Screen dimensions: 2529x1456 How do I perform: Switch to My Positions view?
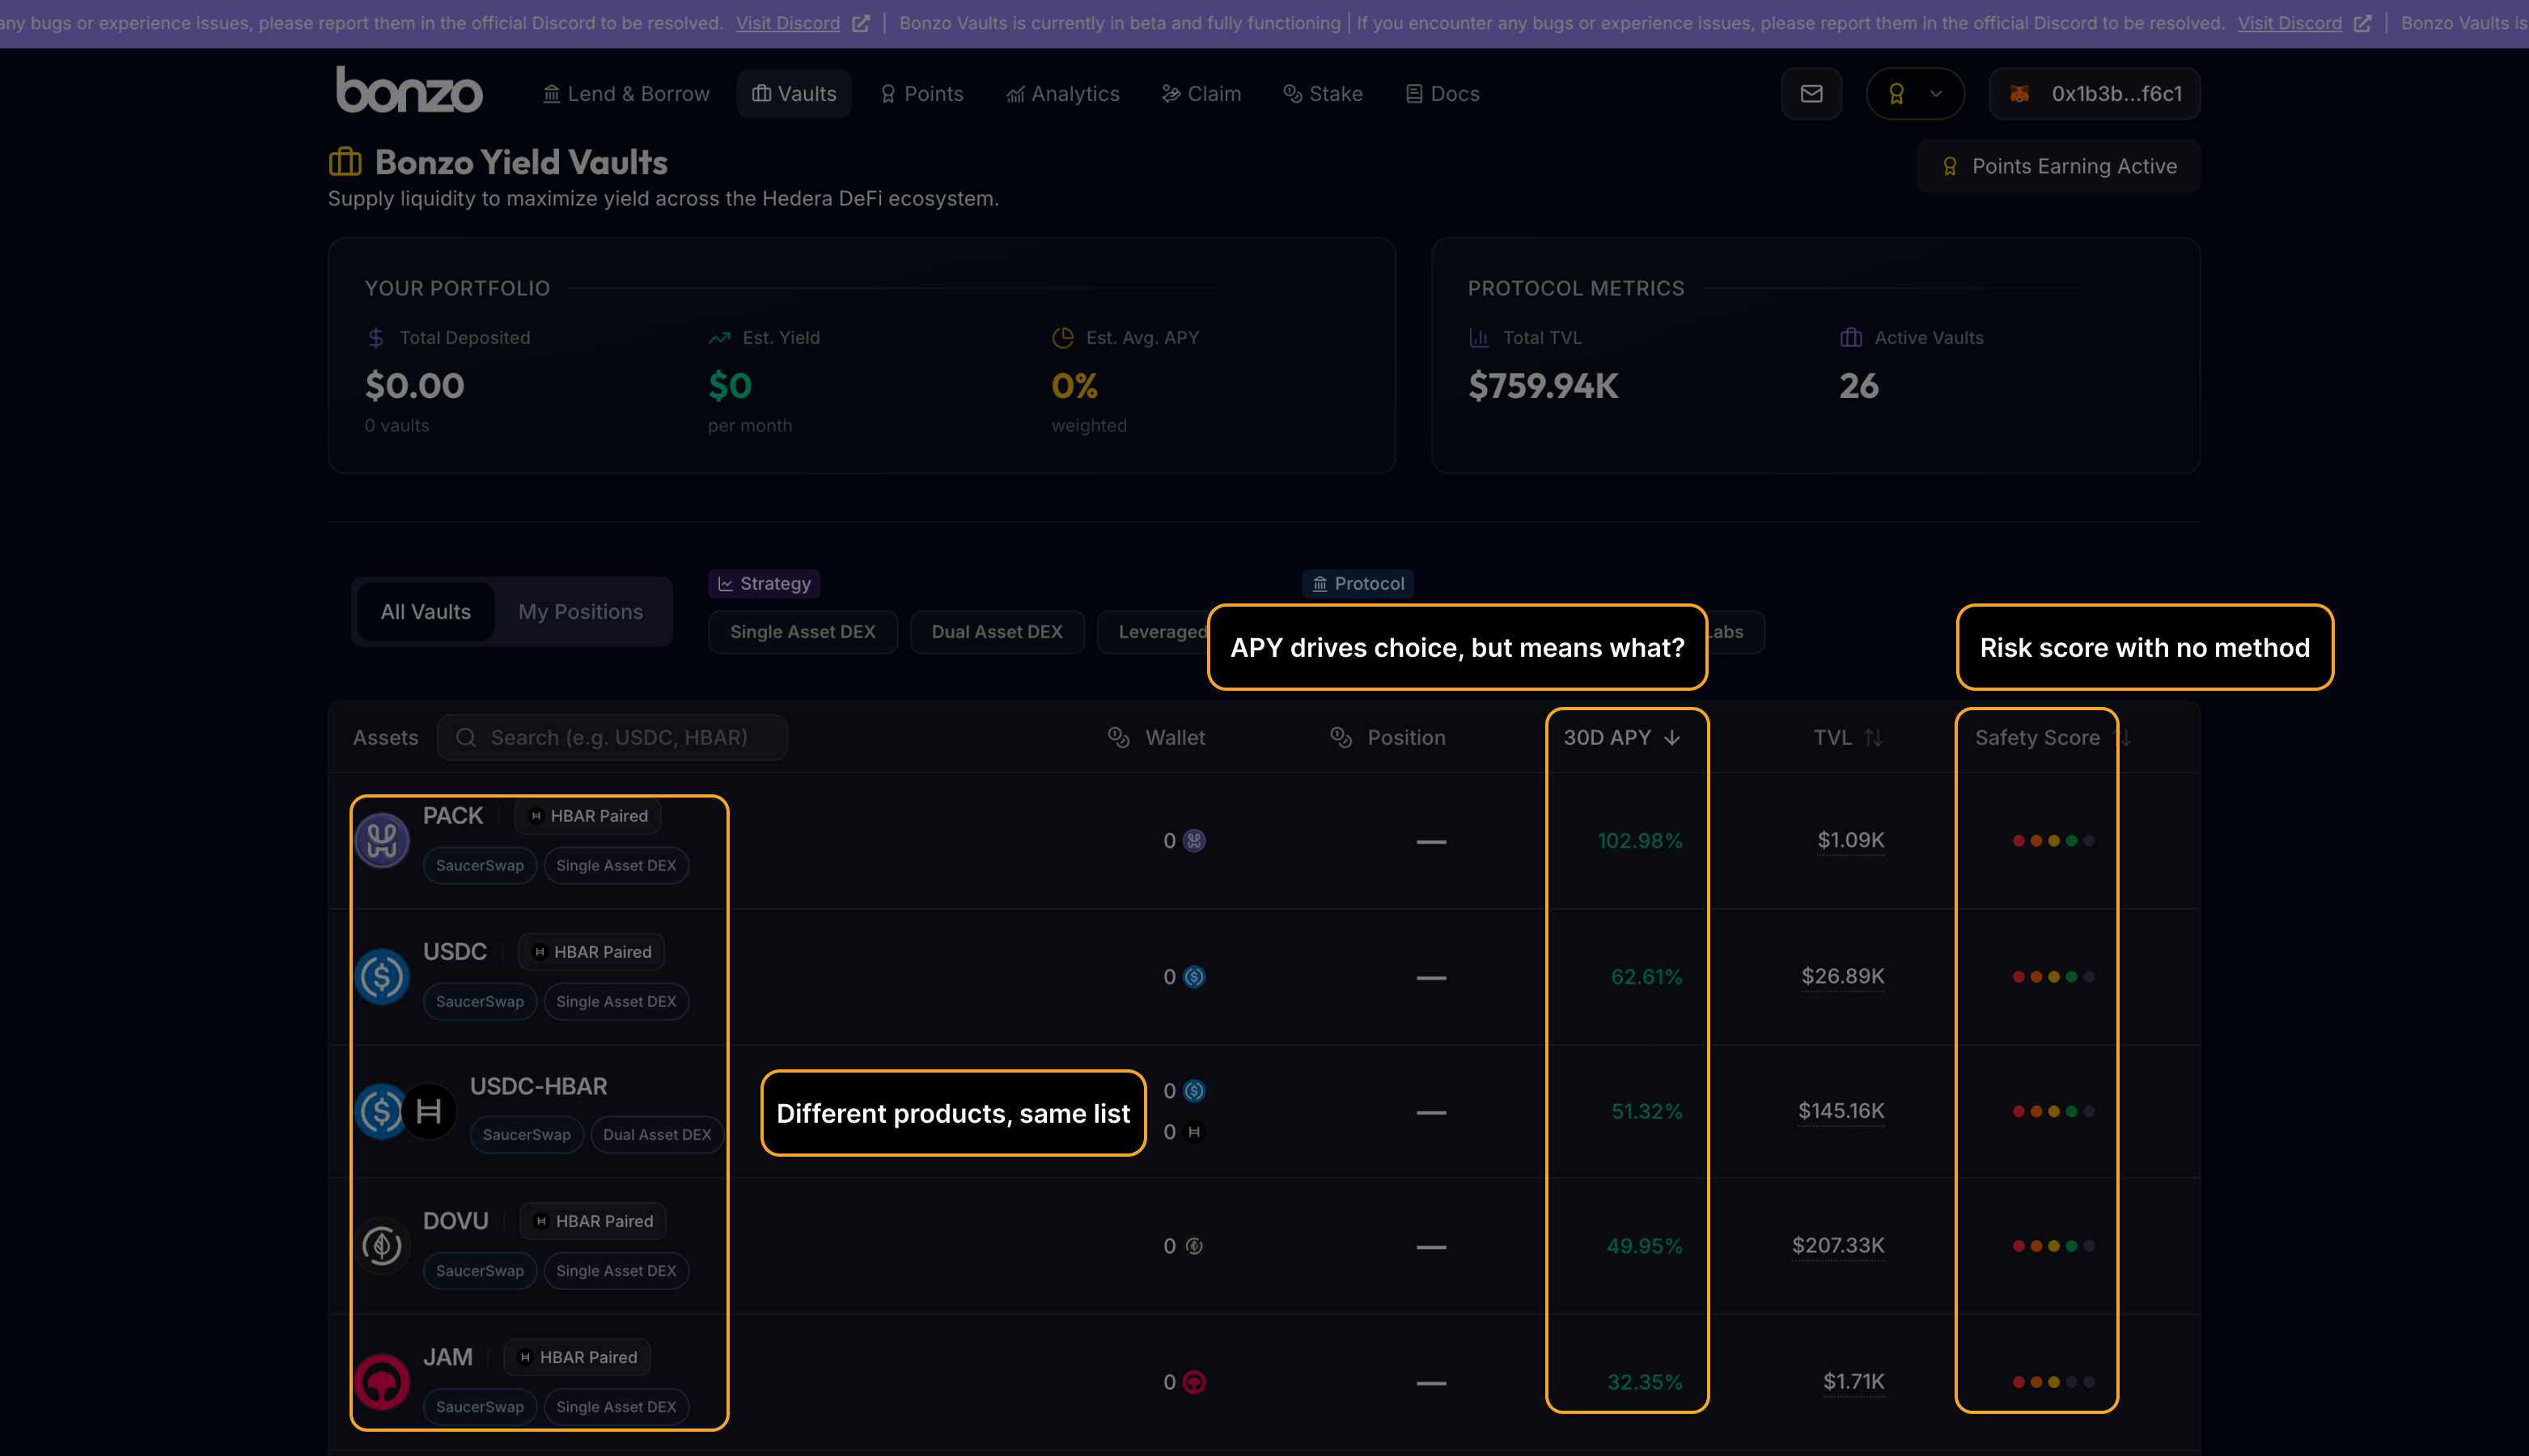580,612
